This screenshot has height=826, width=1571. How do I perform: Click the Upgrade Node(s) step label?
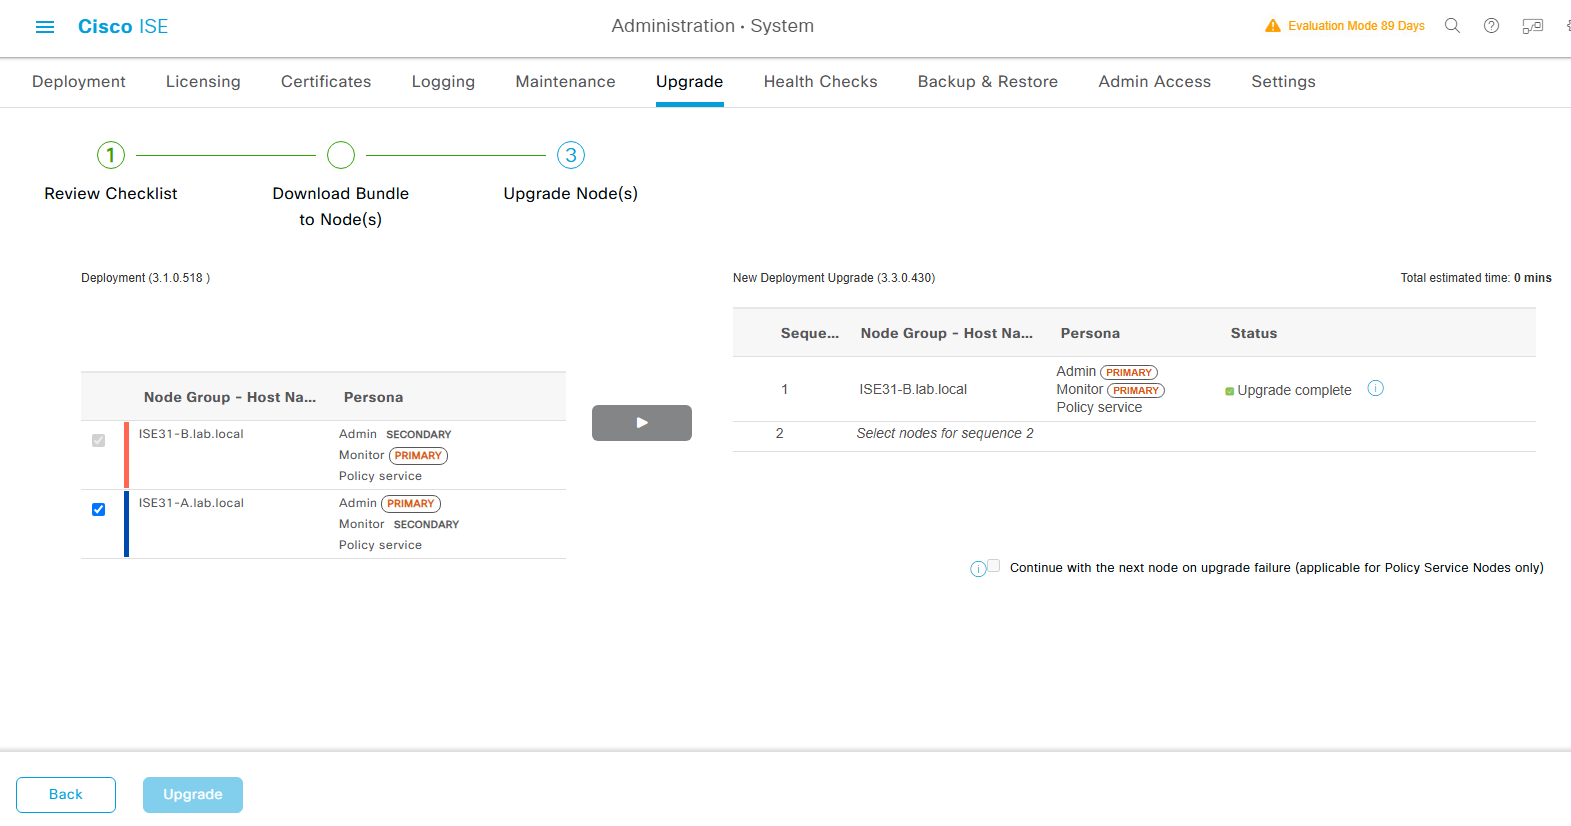pos(571,194)
